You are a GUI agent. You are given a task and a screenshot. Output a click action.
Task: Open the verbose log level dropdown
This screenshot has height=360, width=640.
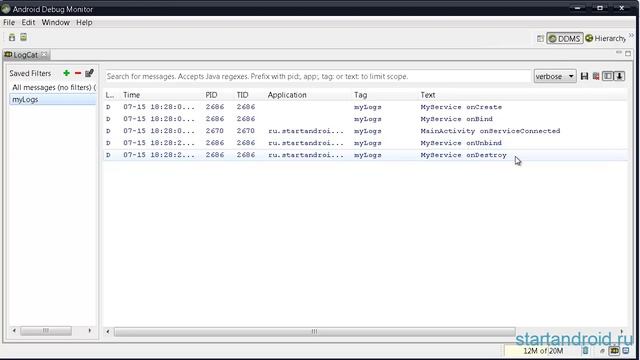pyautogui.click(x=555, y=76)
